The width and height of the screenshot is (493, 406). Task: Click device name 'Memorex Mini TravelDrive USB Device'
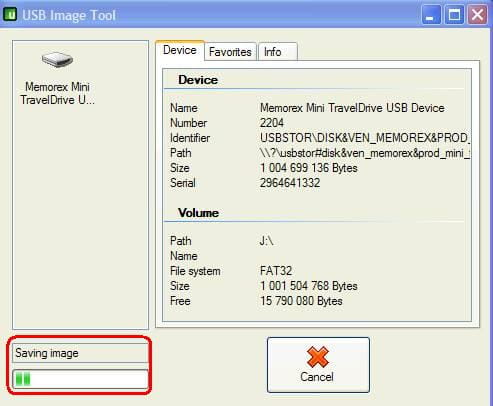[352, 108]
